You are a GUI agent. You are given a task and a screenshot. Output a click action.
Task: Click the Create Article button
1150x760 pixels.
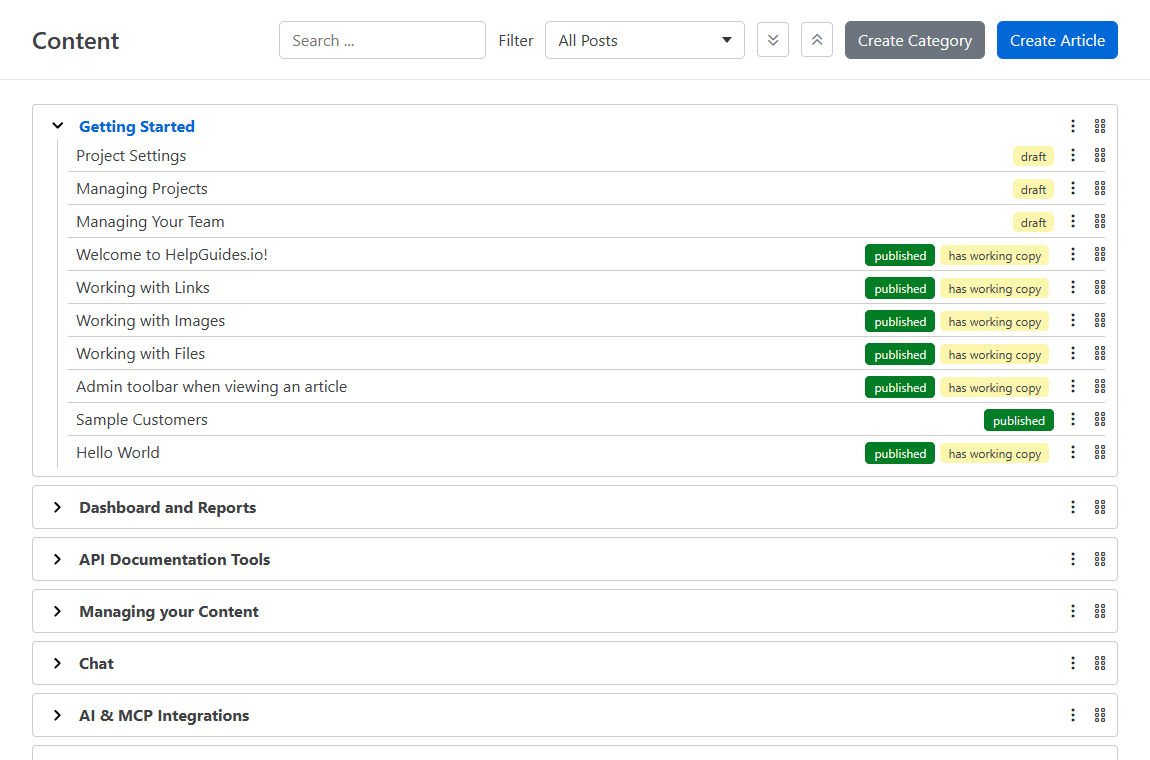click(1057, 40)
